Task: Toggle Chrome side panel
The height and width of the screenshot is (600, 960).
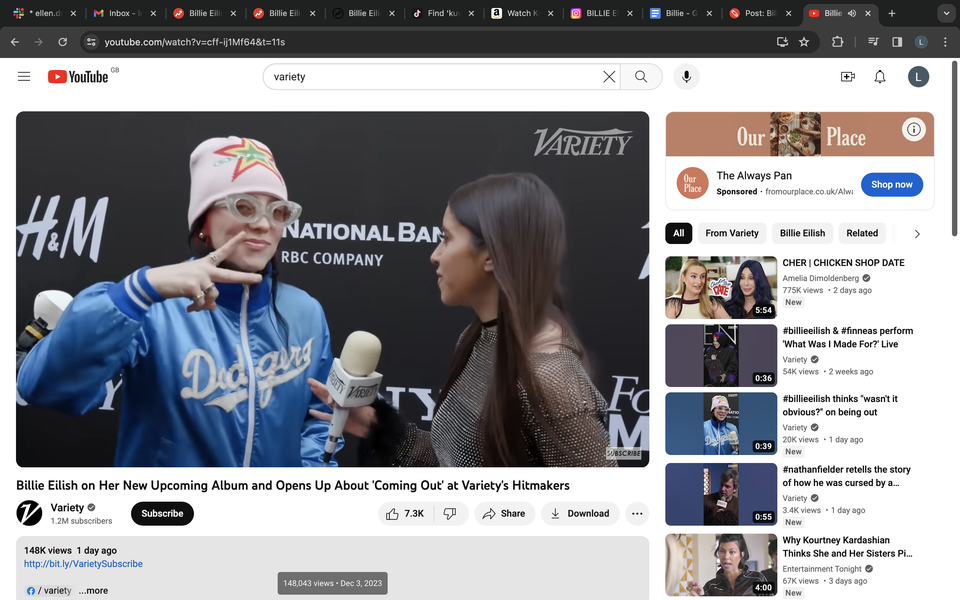Action: 897,42
